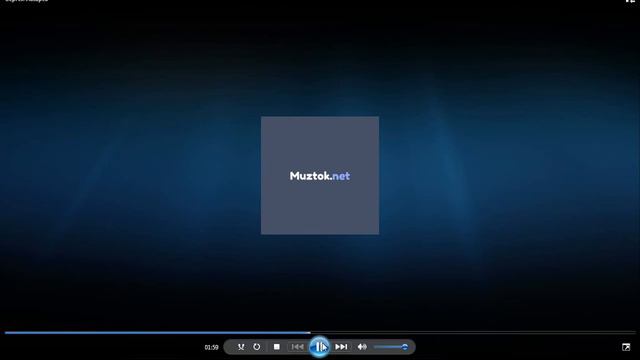Toggle repeat playback

point(256,347)
